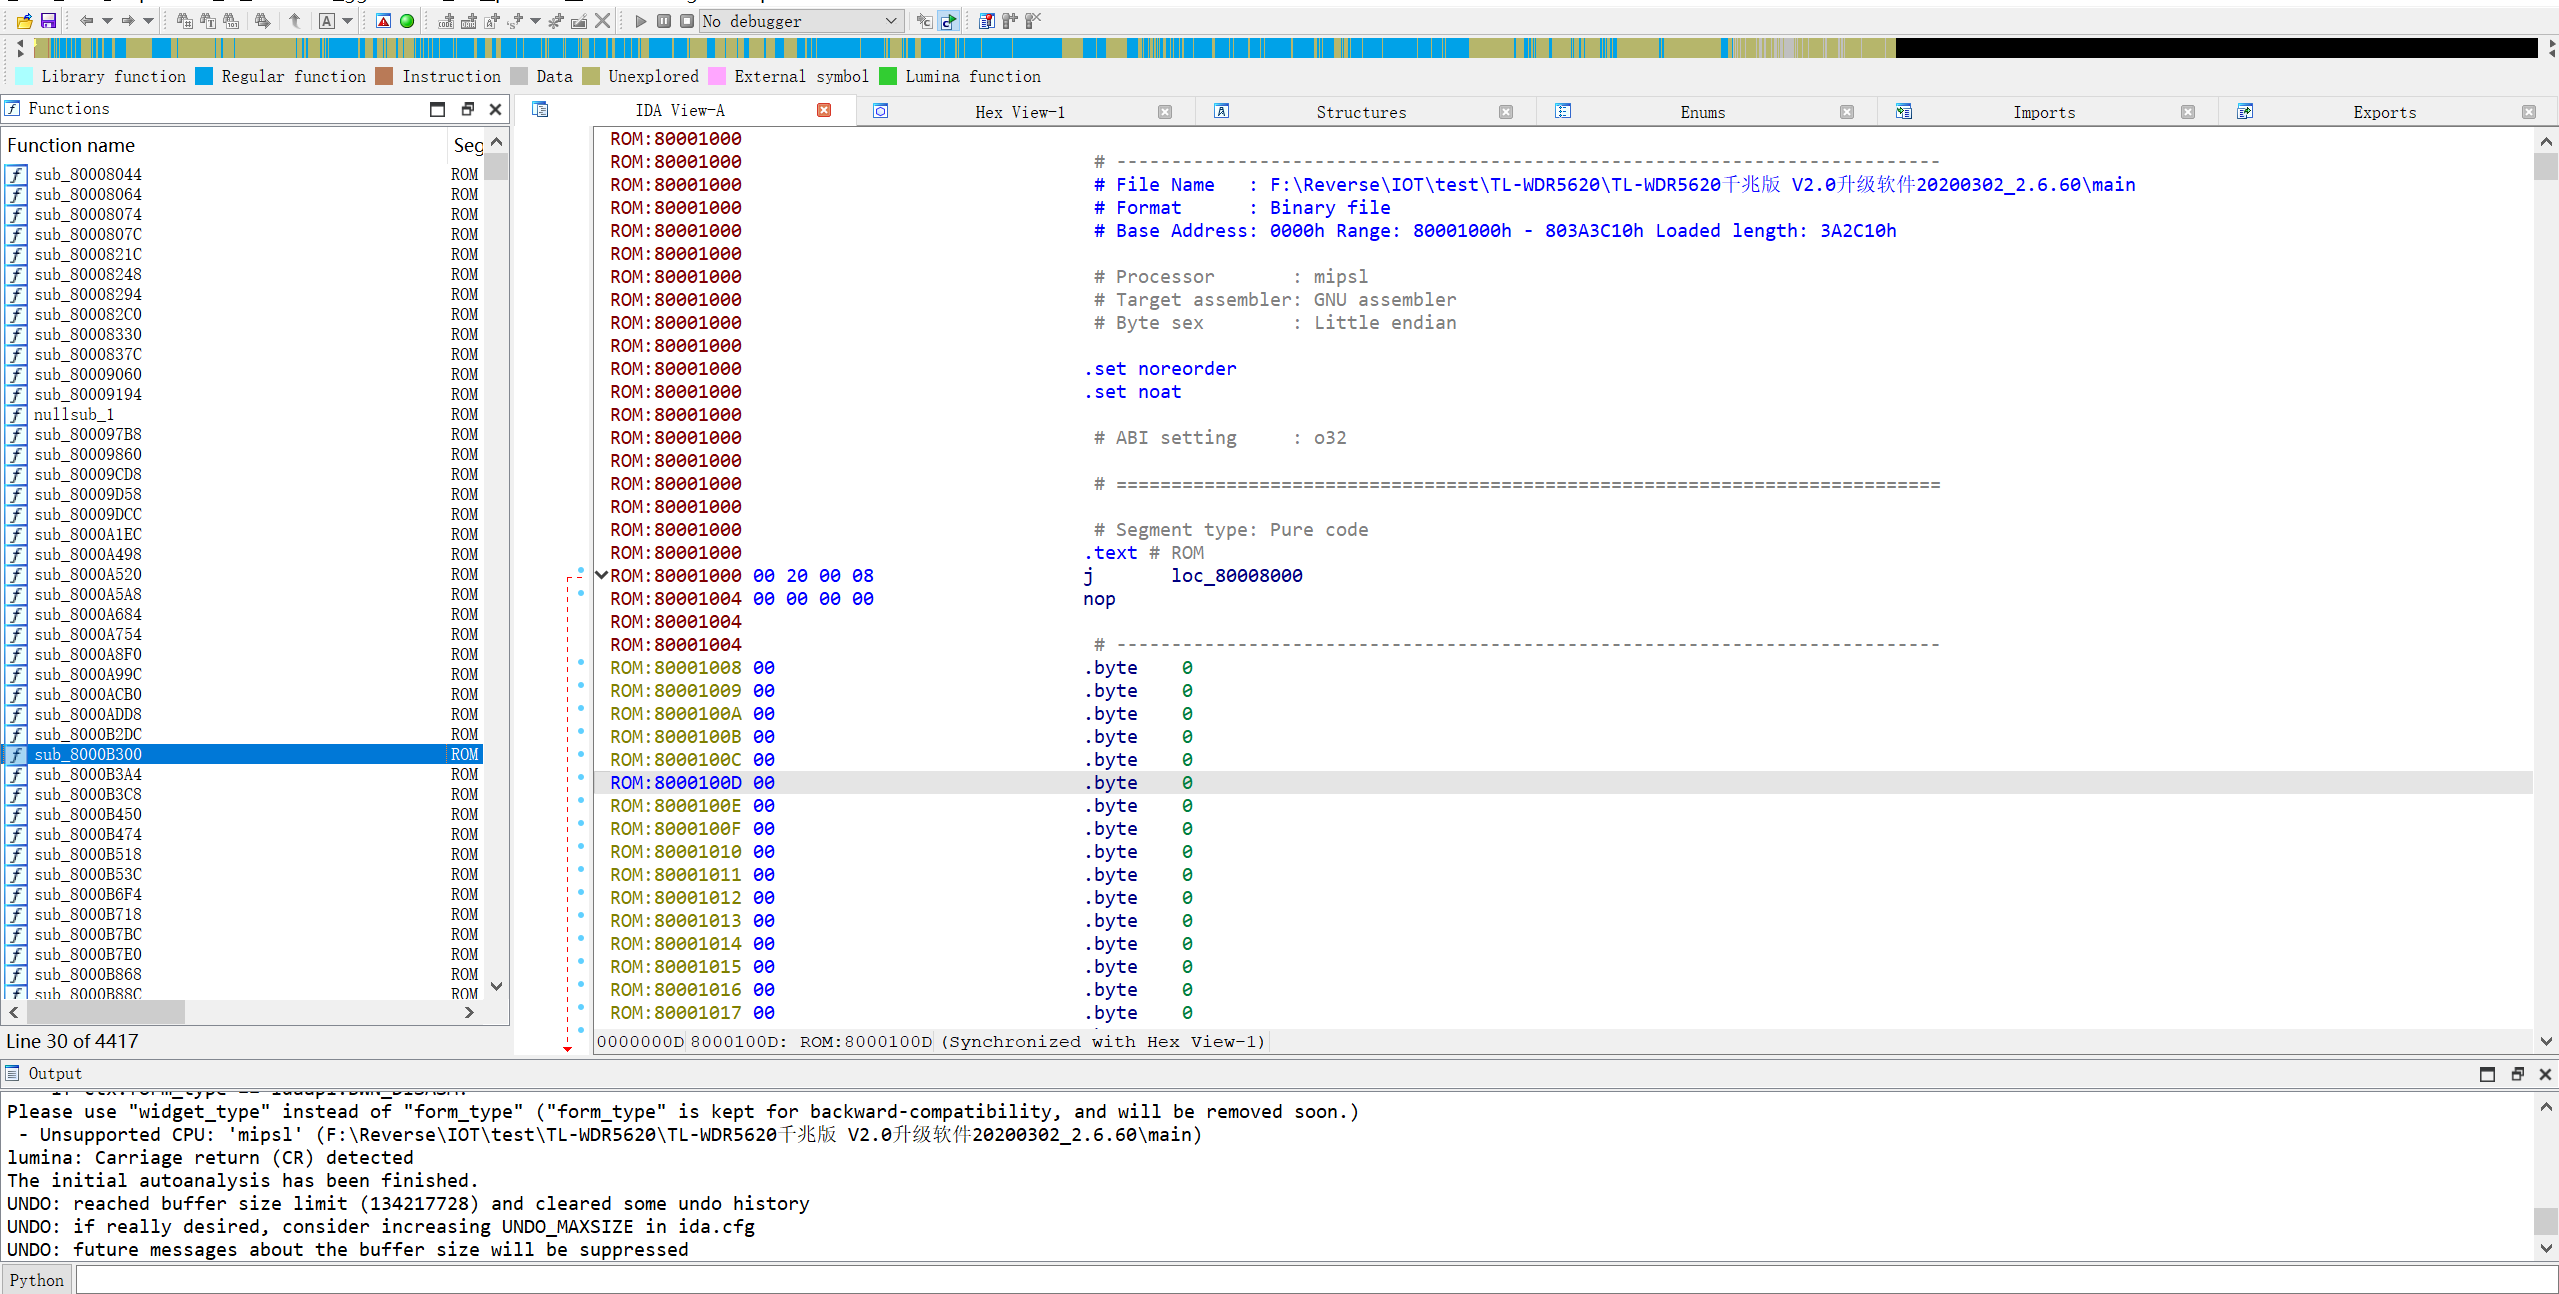Click the delete watch tool icon
The height and width of the screenshot is (1294, 2559).
[x=1033, y=20]
